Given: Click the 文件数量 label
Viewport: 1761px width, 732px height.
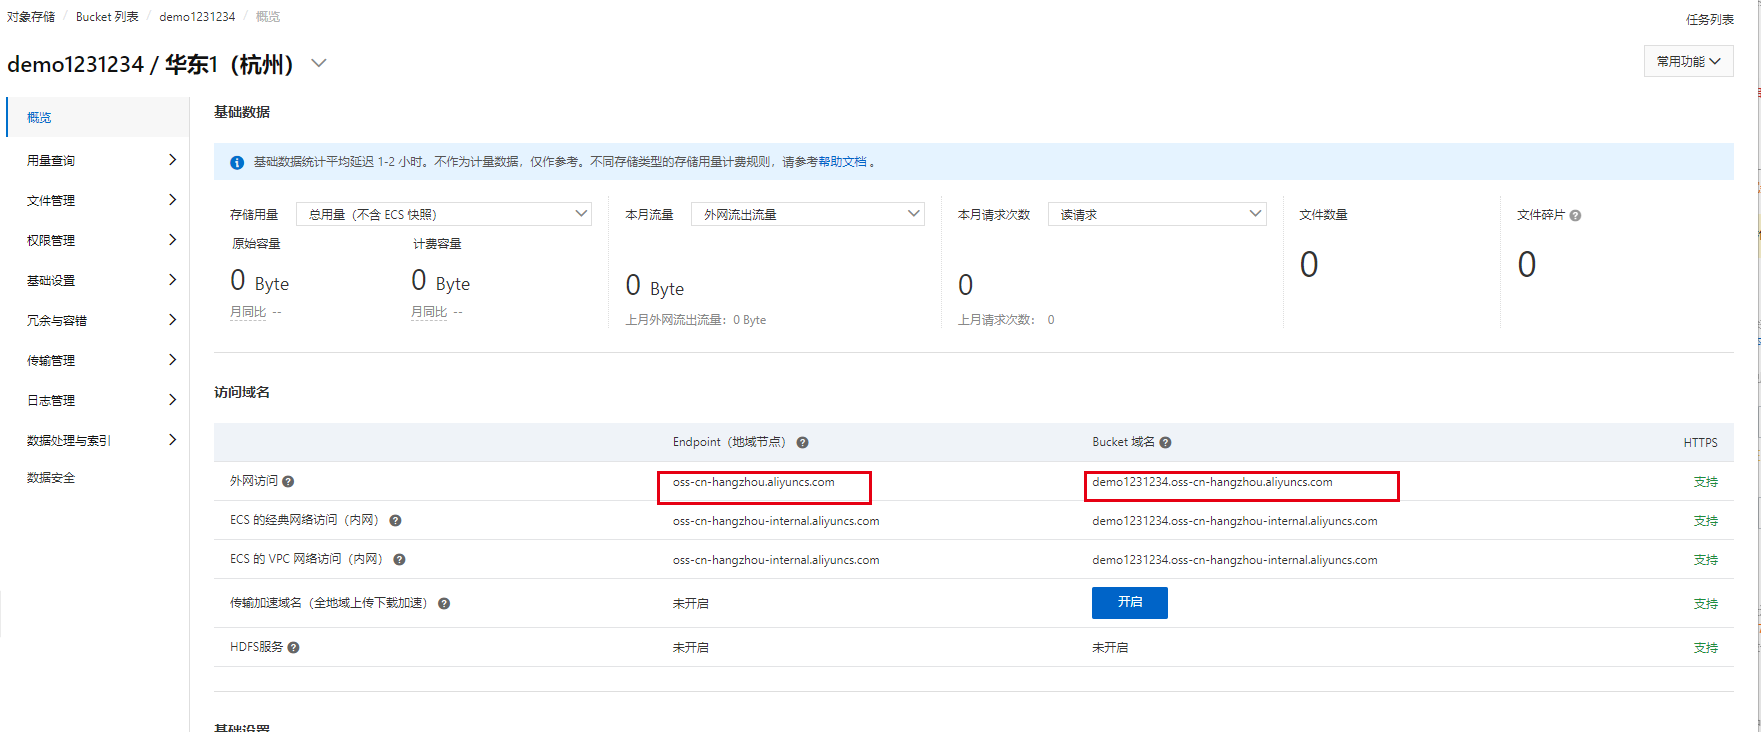Looking at the screenshot, I should 1323,215.
